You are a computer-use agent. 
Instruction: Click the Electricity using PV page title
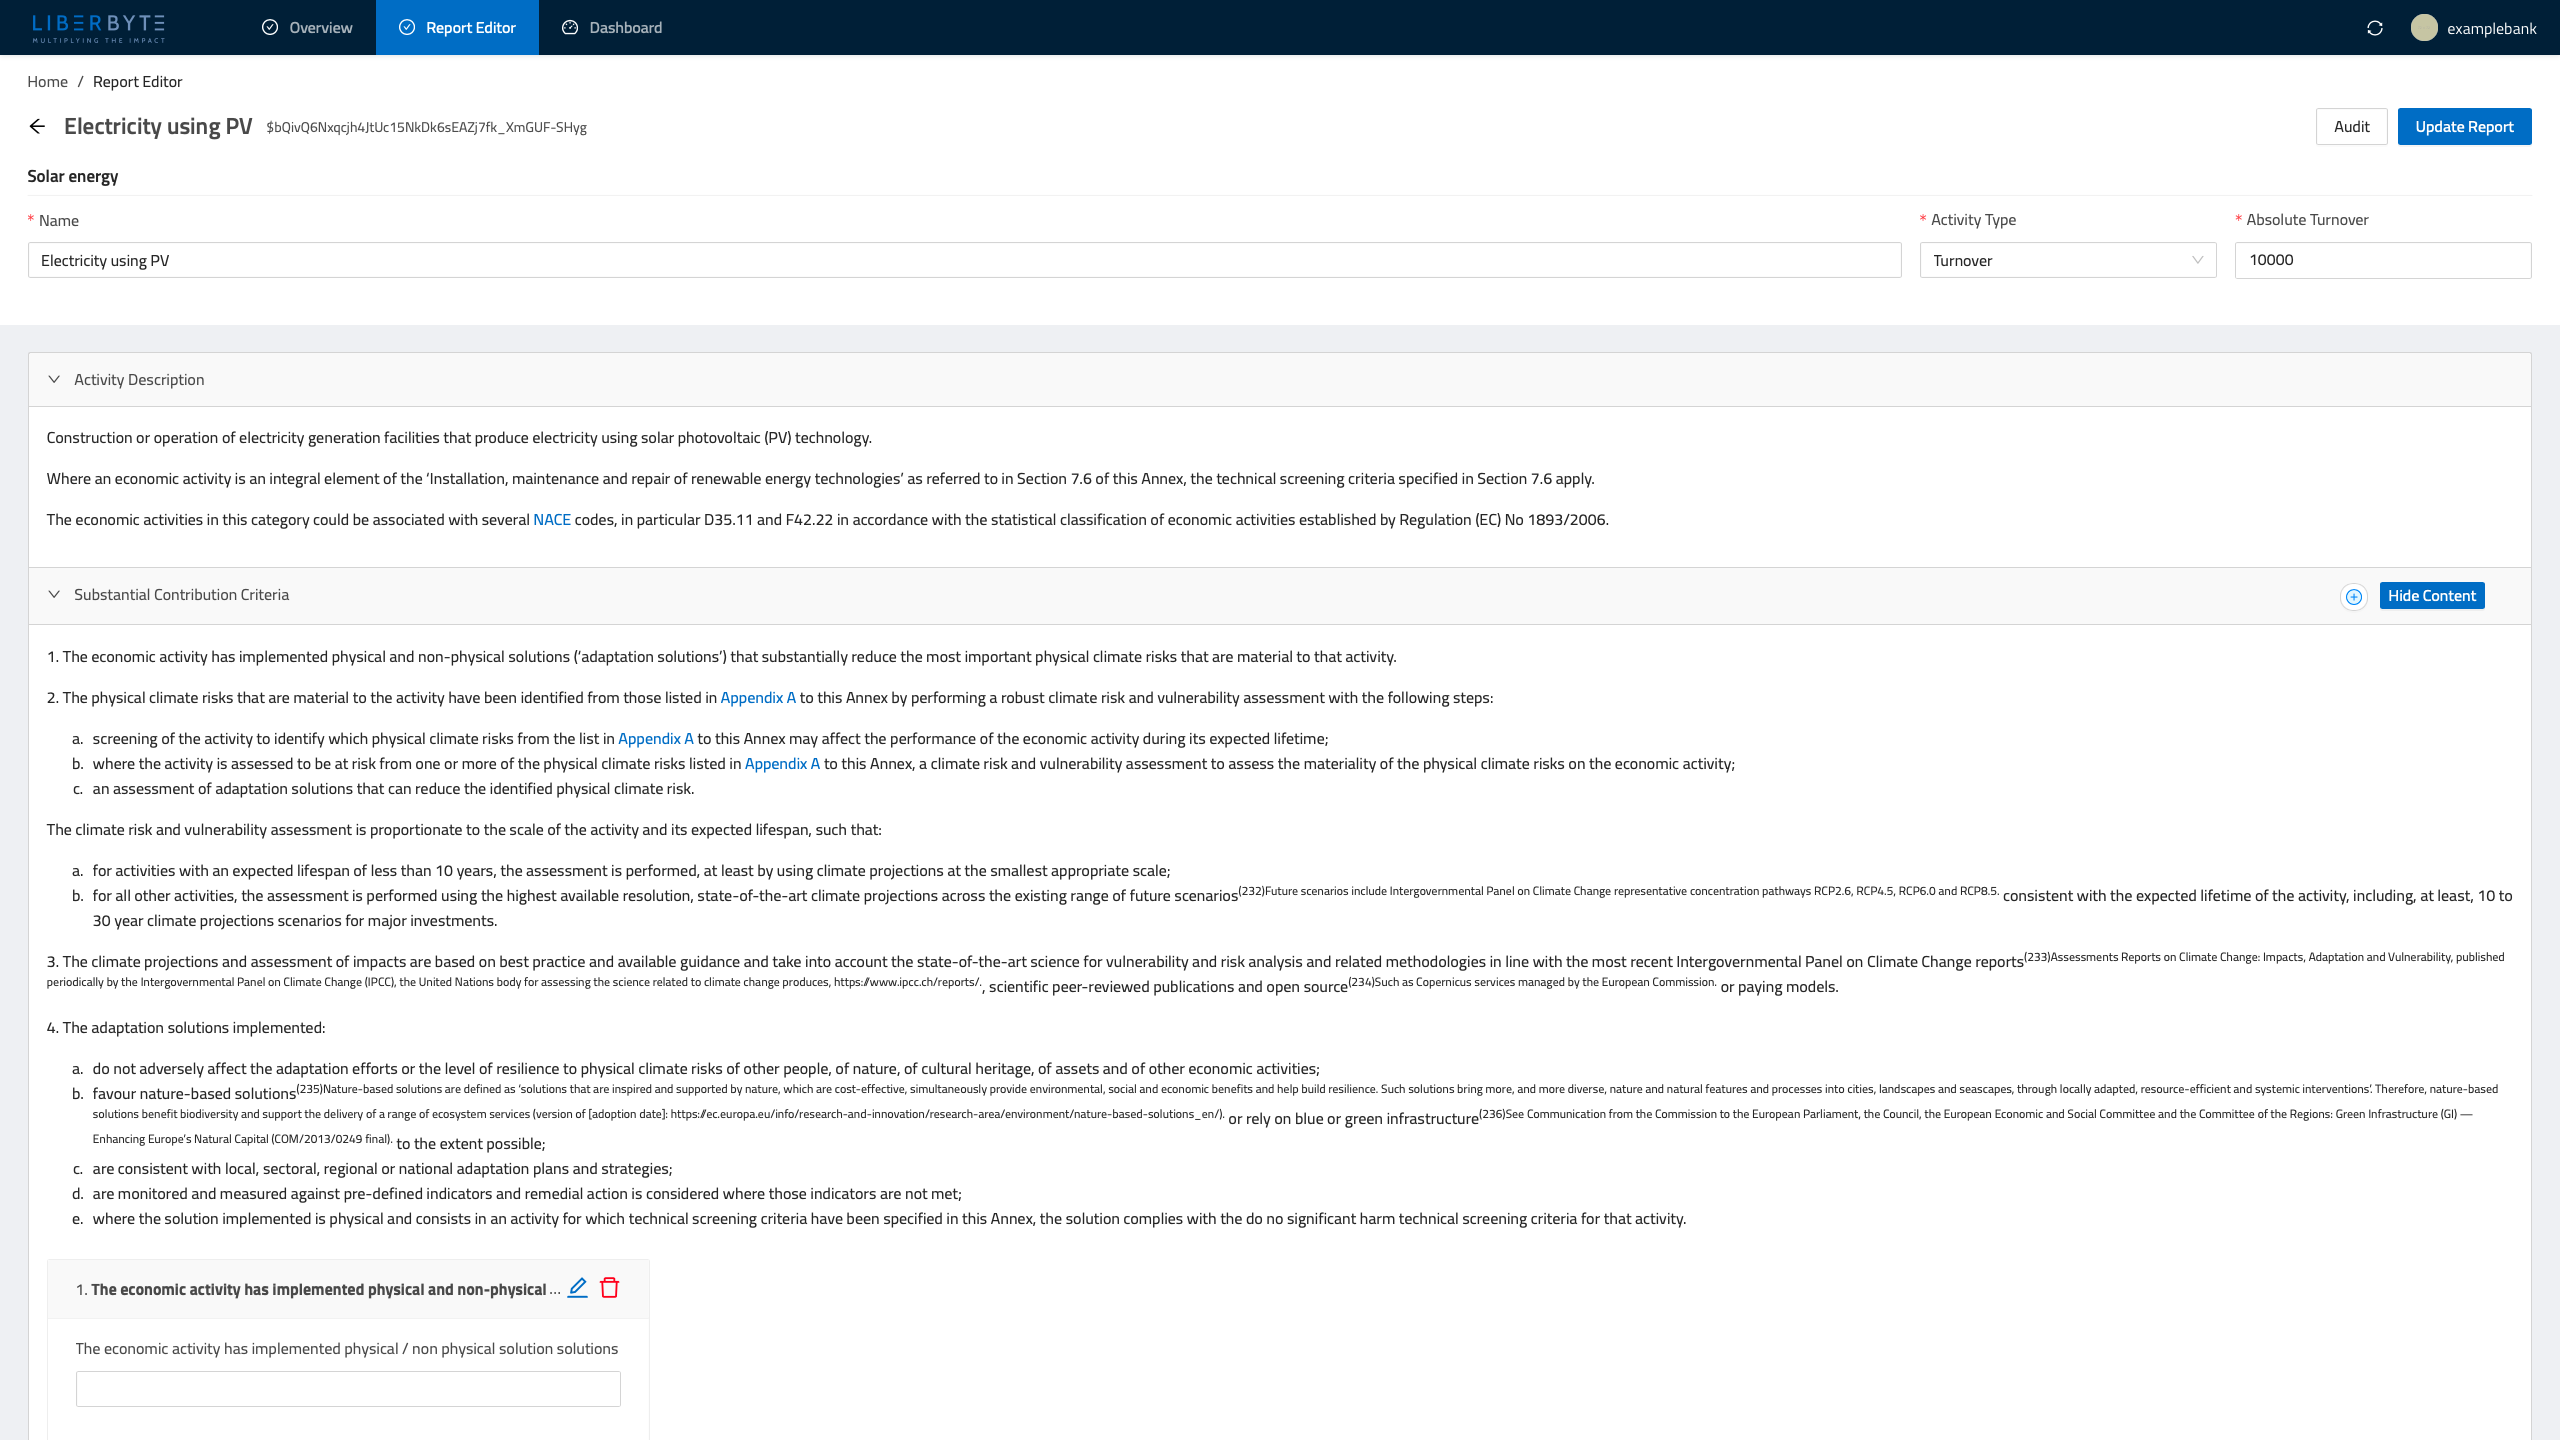coord(158,126)
